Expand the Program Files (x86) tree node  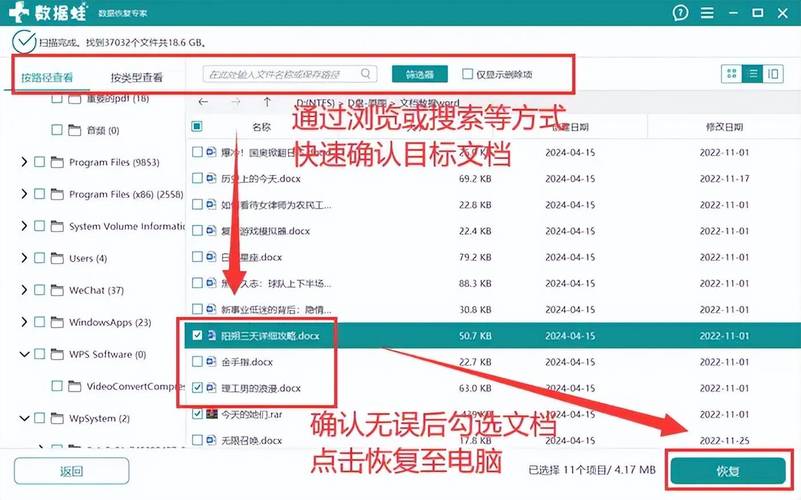24,194
